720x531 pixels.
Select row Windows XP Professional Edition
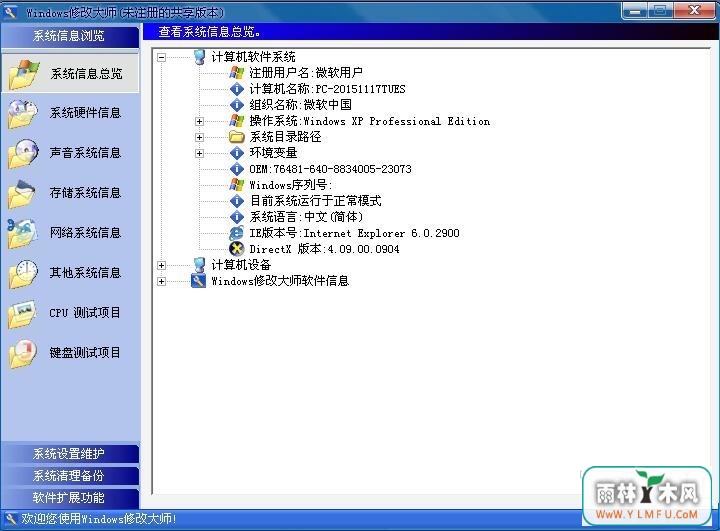click(370, 121)
